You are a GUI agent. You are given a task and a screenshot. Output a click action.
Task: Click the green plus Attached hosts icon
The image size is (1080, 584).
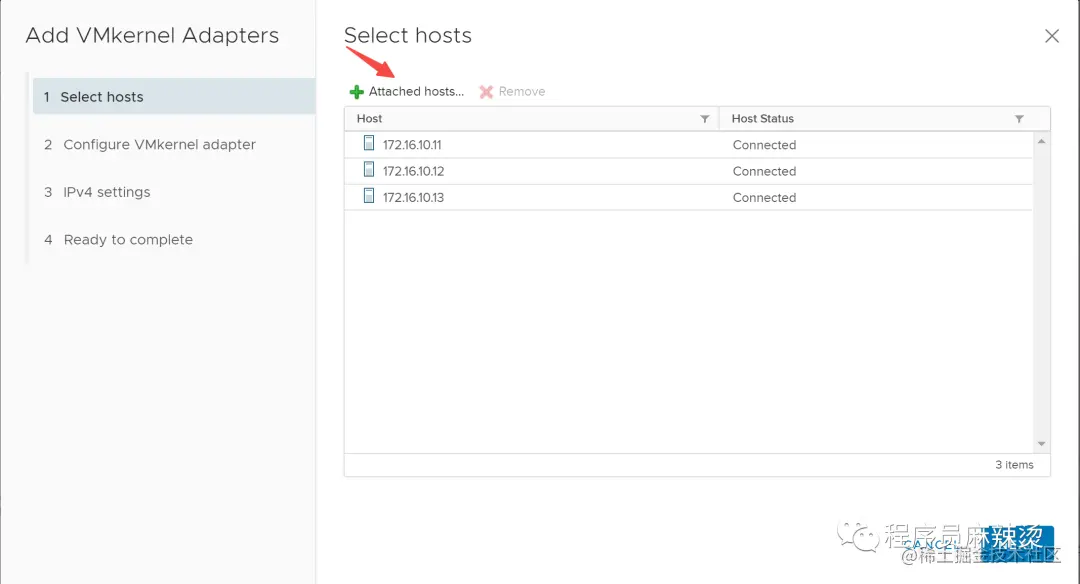tap(356, 92)
